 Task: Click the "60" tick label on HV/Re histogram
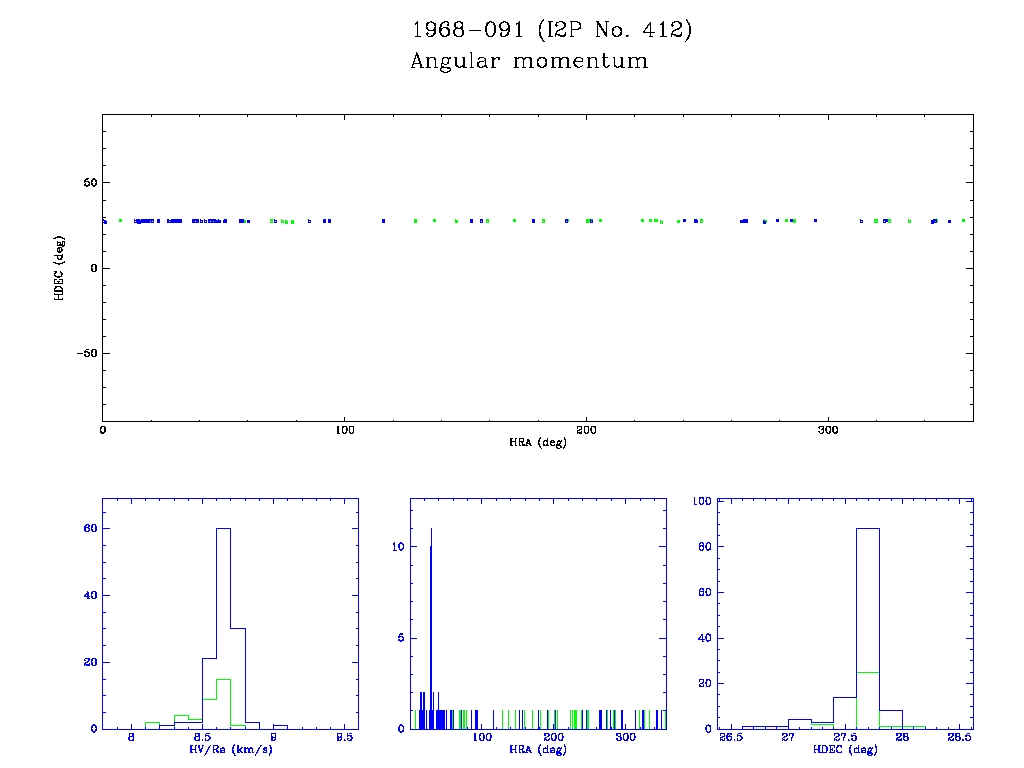(88, 528)
